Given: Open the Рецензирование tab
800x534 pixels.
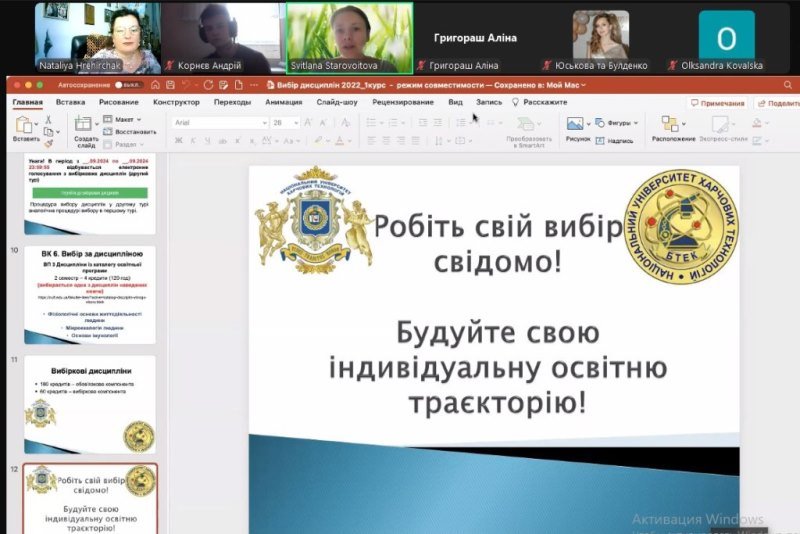Looking at the screenshot, I should (403, 102).
